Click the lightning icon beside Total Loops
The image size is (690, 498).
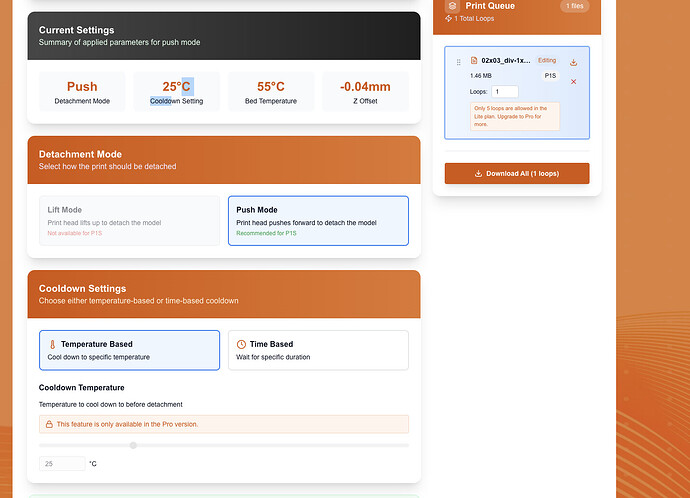(x=448, y=18)
